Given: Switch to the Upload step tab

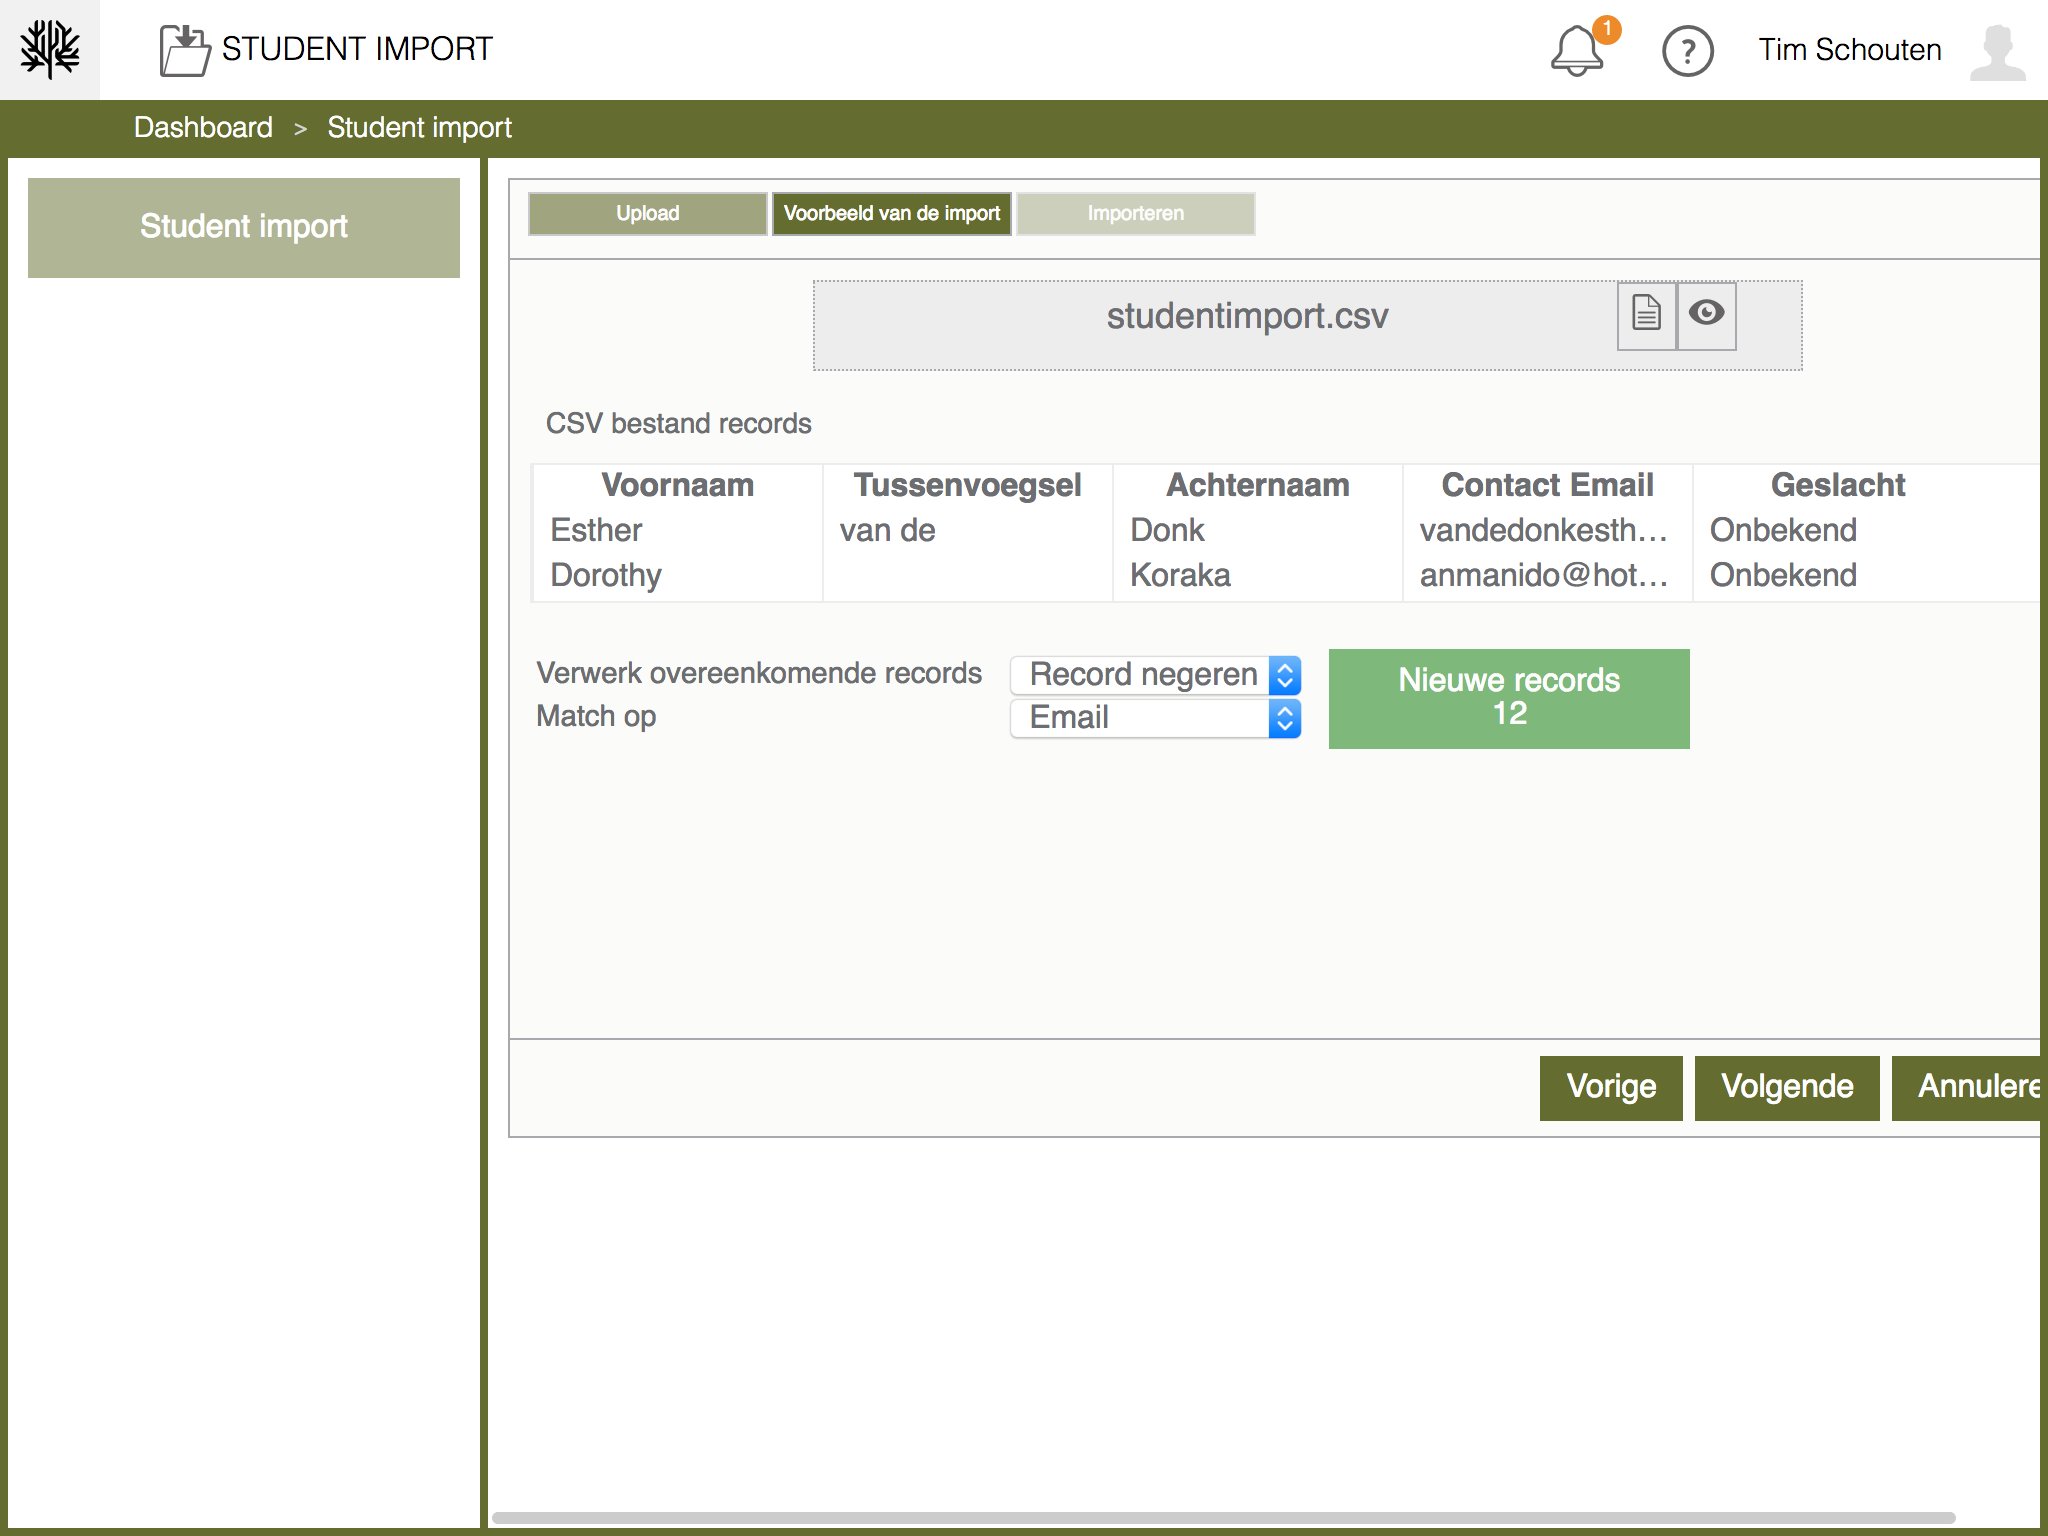Looking at the screenshot, I should [647, 214].
